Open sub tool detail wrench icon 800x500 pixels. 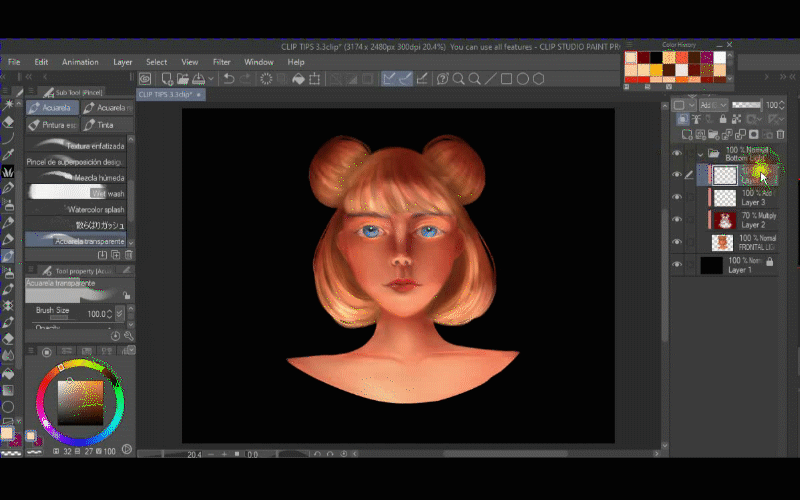pyautogui.click(x=128, y=336)
